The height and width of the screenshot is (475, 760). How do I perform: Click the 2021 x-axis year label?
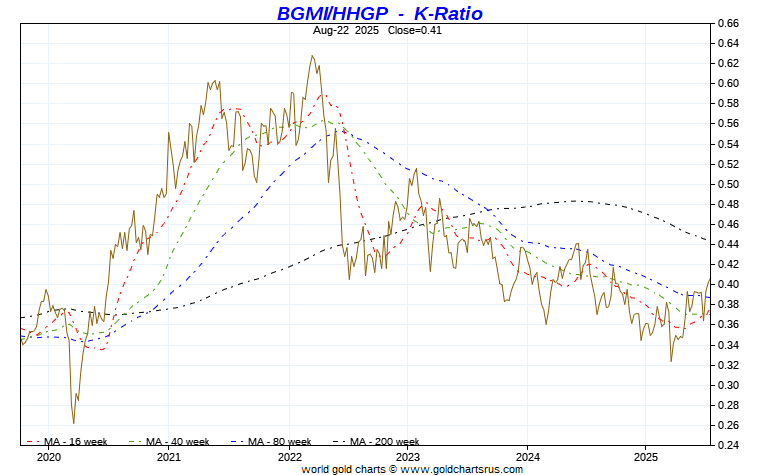pos(169,457)
